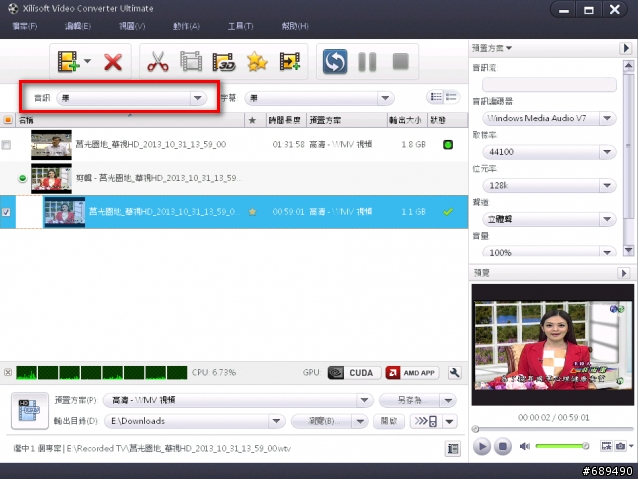This screenshot has width=638, height=479.
Task: Expand the 44100 sample rate dropdown
Action: click(x=606, y=152)
